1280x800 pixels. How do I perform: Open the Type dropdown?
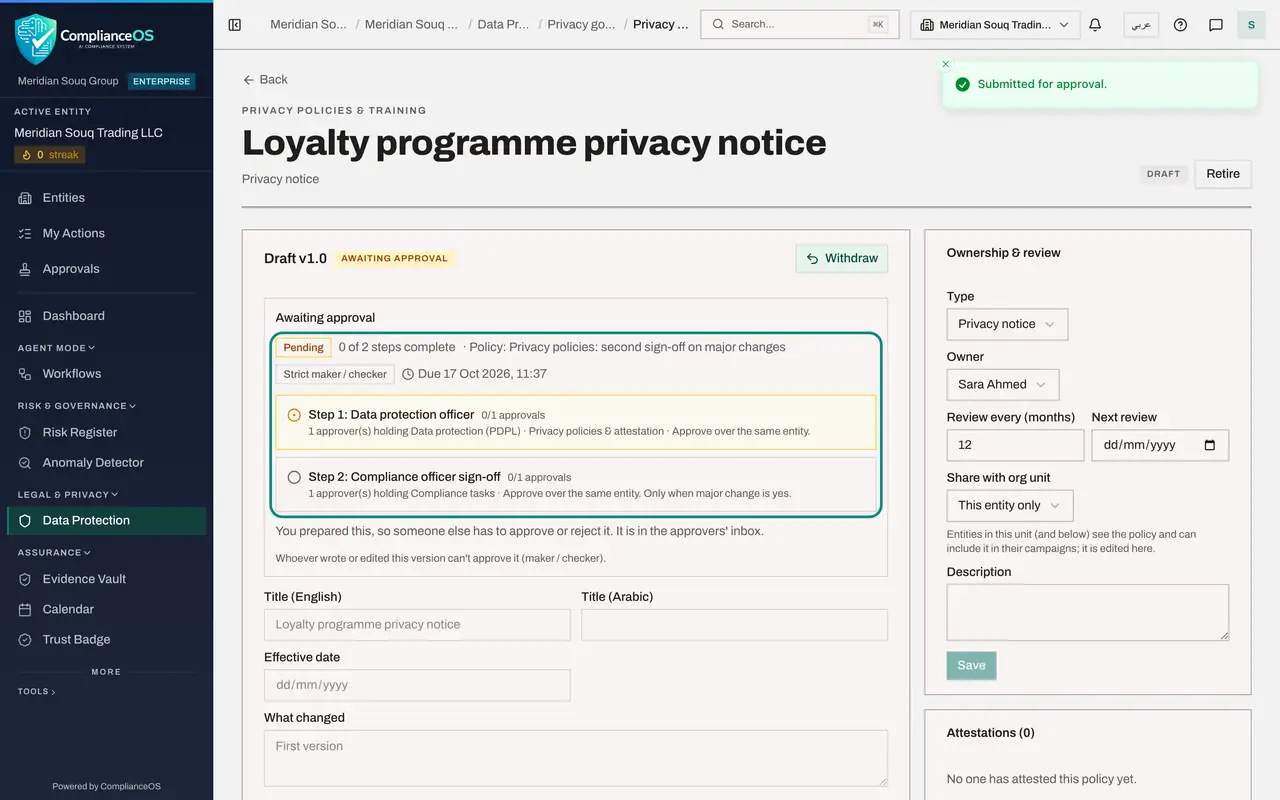click(1007, 324)
